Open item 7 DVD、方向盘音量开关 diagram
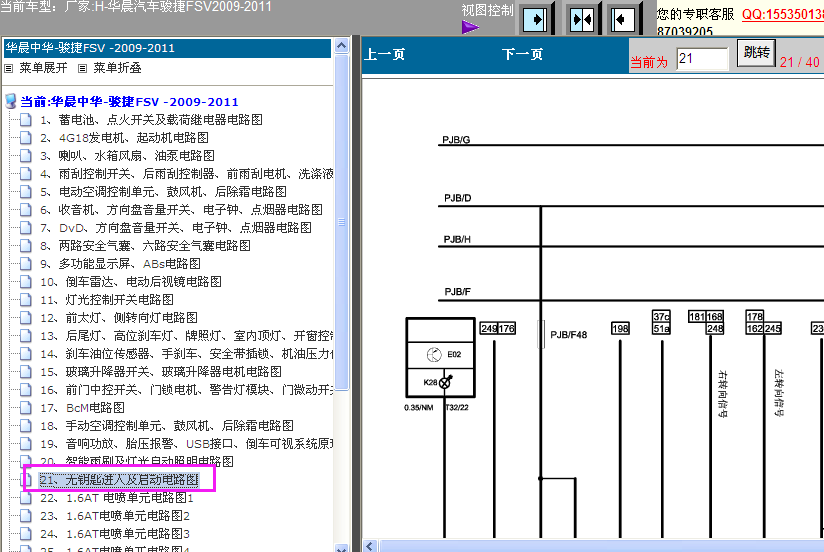The image size is (824, 552). [x=176, y=228]
